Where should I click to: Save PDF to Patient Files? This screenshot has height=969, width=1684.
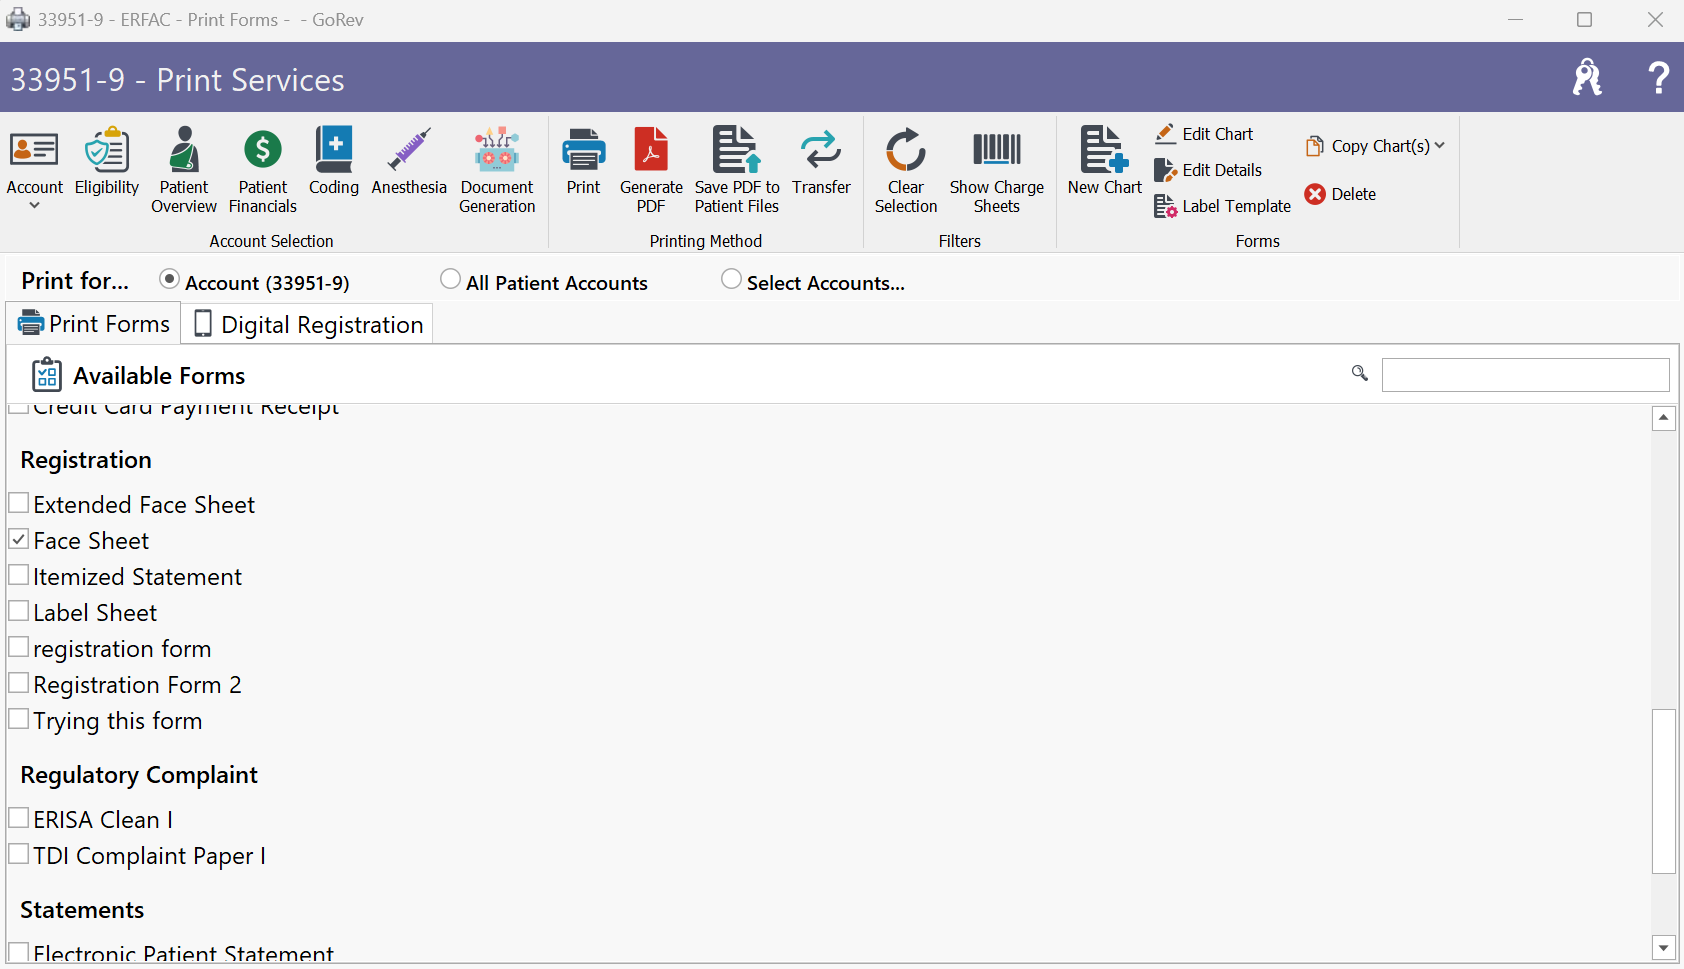[x=737, y=170]
